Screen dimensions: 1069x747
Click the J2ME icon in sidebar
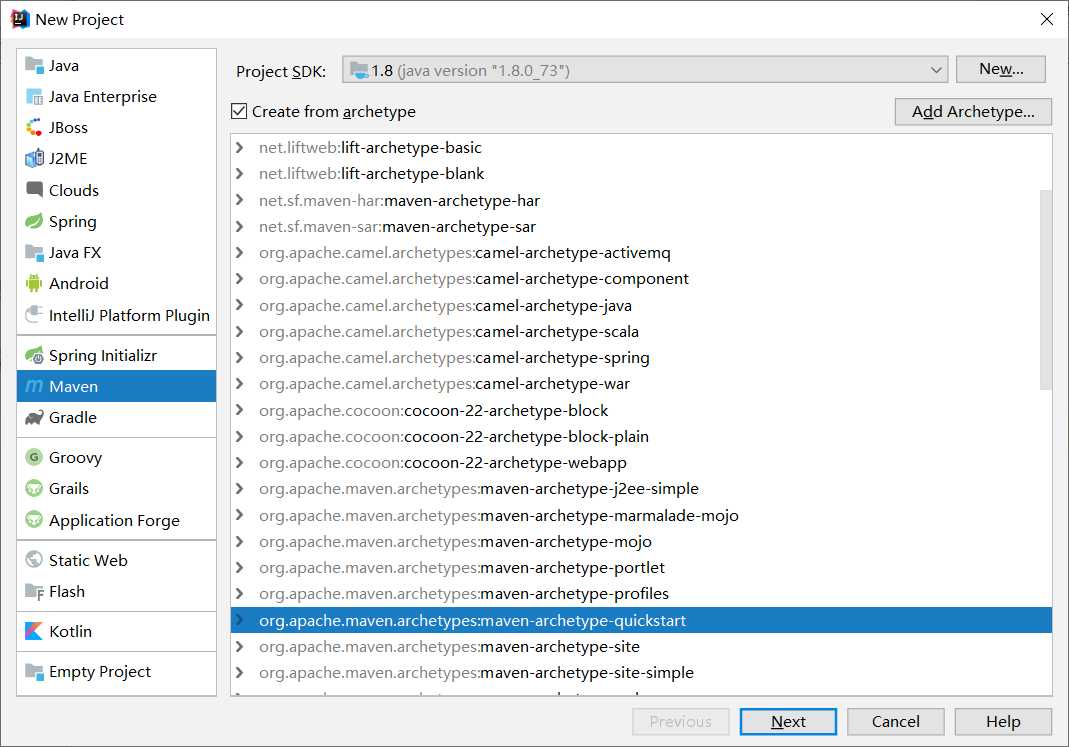34,159
